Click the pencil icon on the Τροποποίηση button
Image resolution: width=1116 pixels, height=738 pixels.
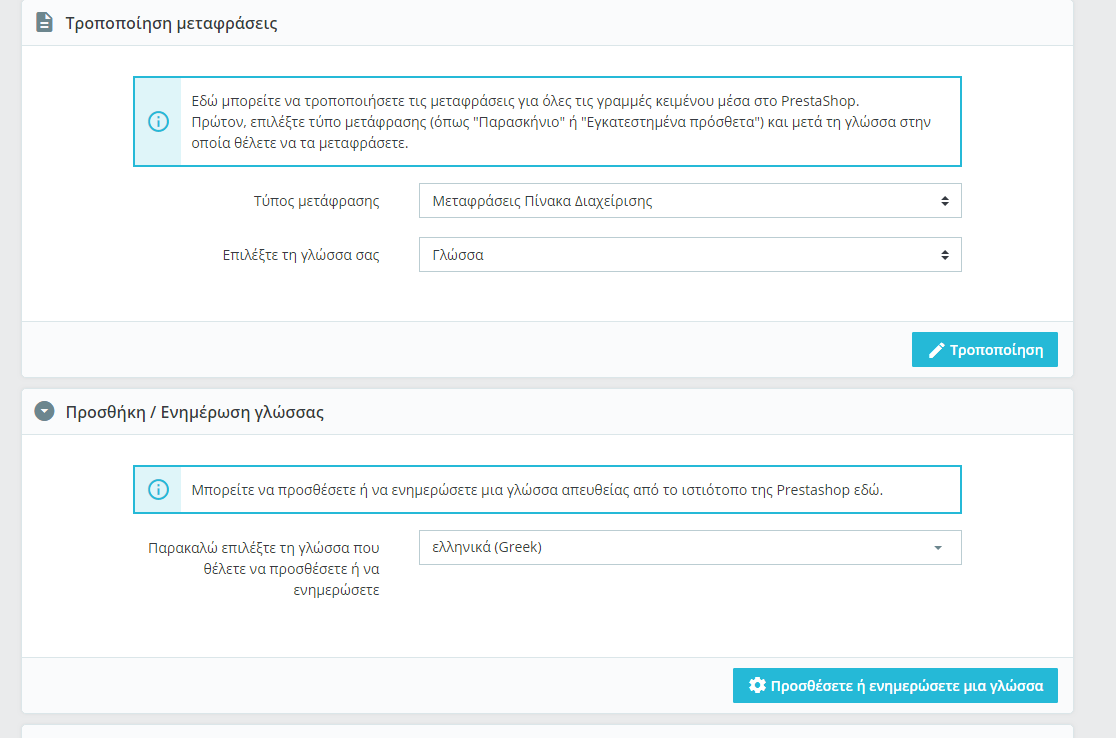tap(937, 350)
